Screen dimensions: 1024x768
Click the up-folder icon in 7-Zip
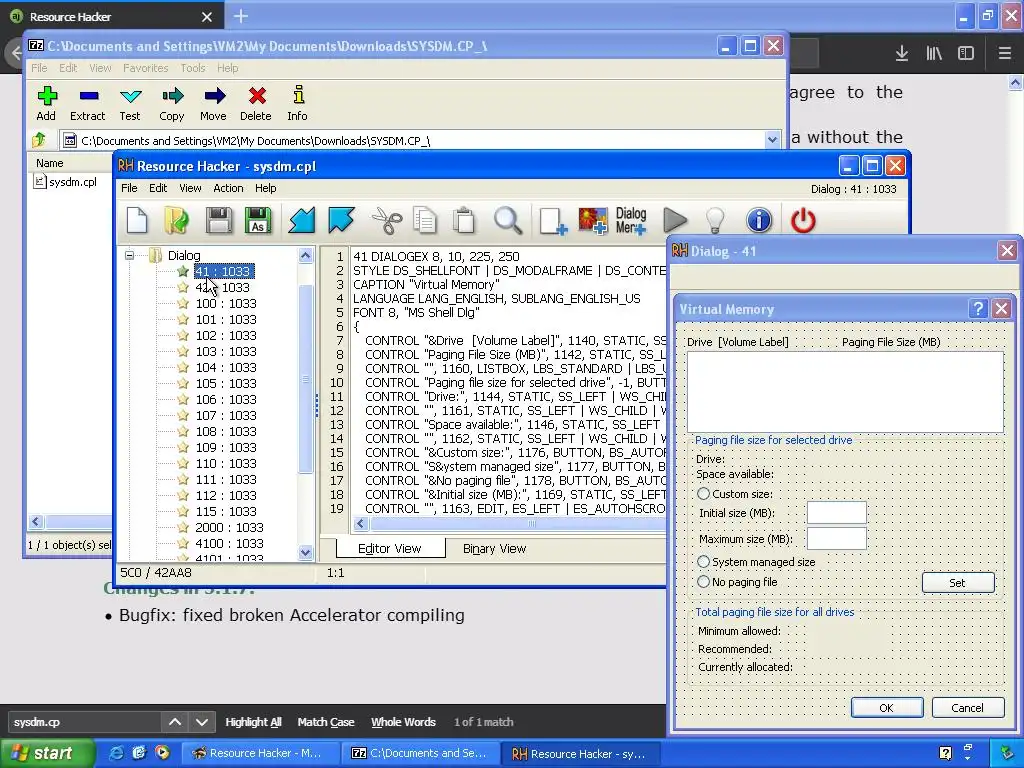click(x=39, y=139)
